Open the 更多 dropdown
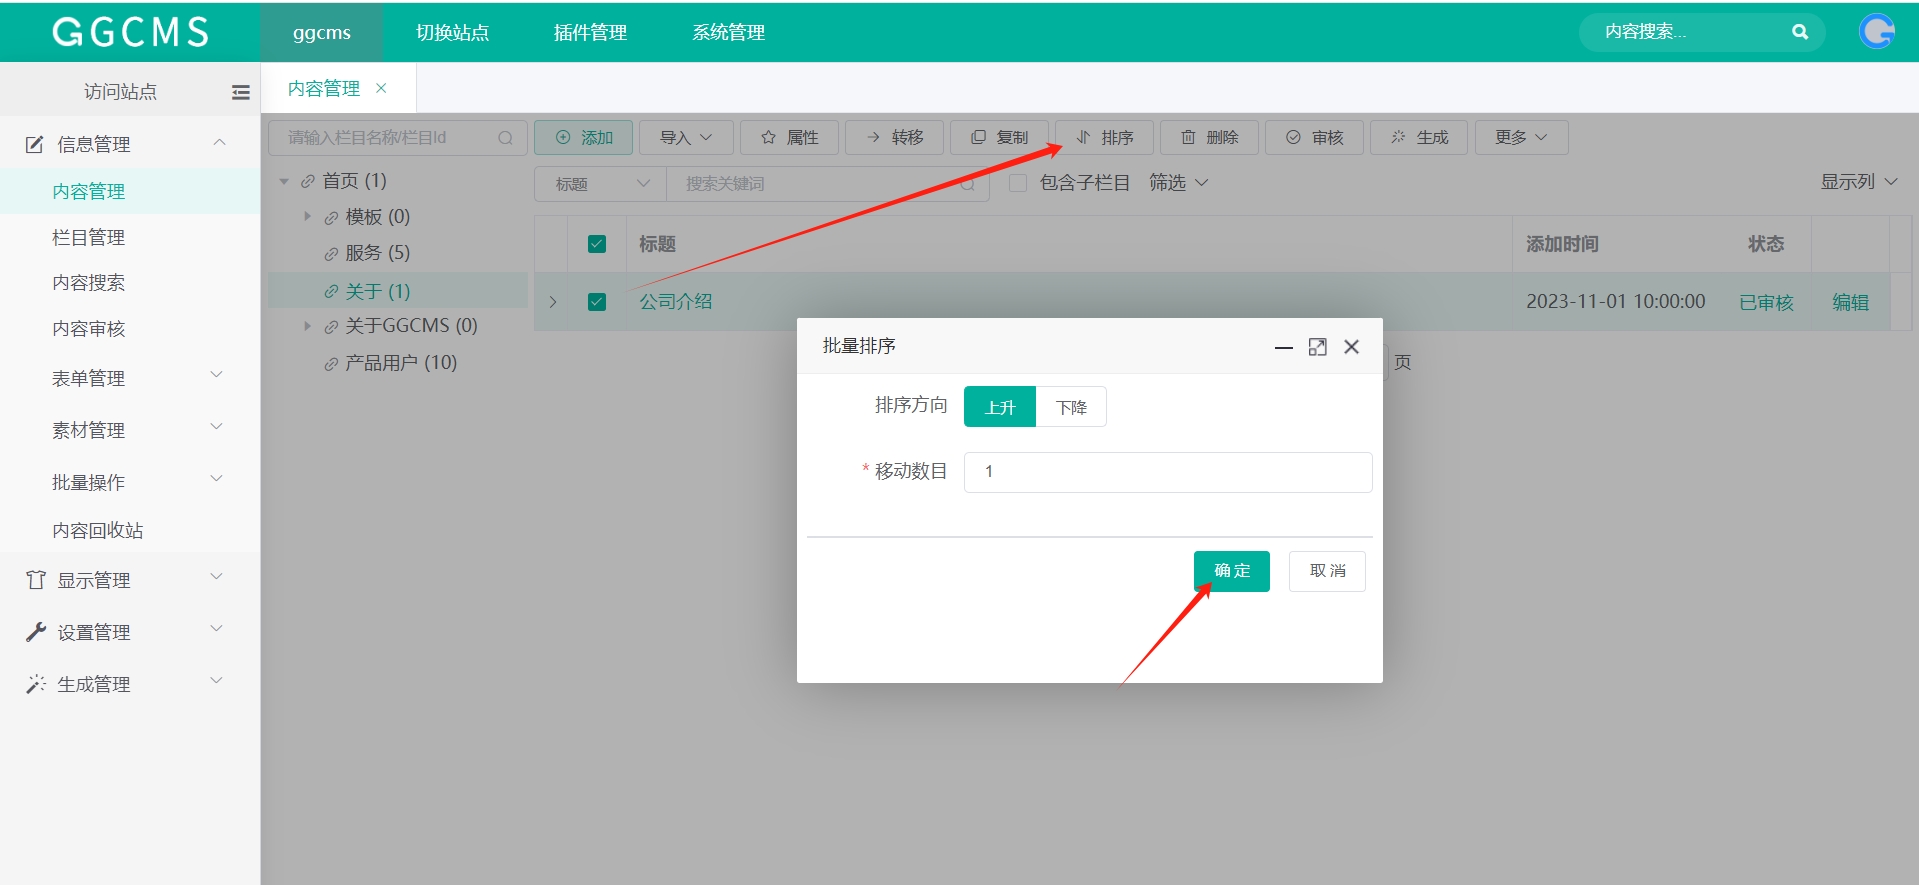1919x885 pixels. pos(1521,138)
